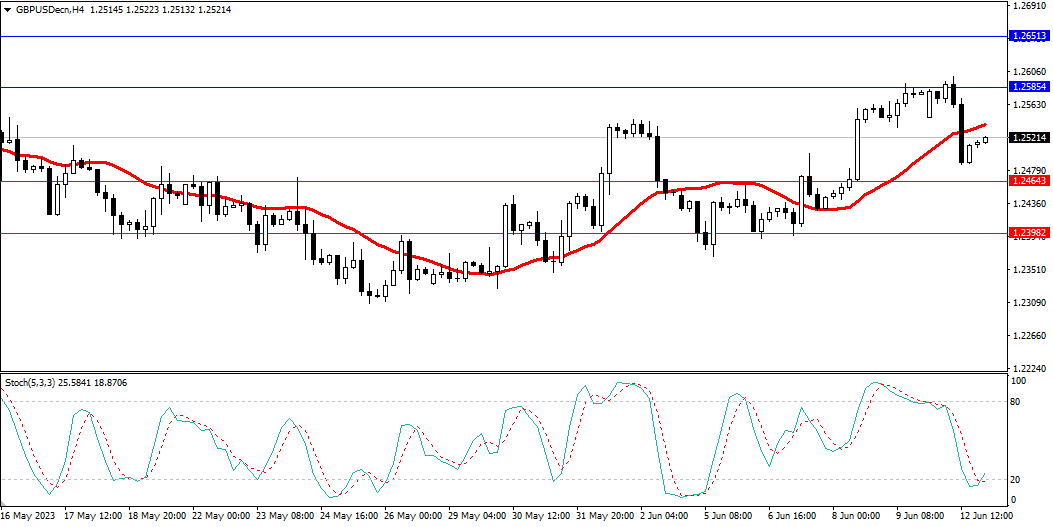
Task: Click the OHLC quote 1.25145 1.25223 1.25132 1.25214
Action: click(160, 10)
